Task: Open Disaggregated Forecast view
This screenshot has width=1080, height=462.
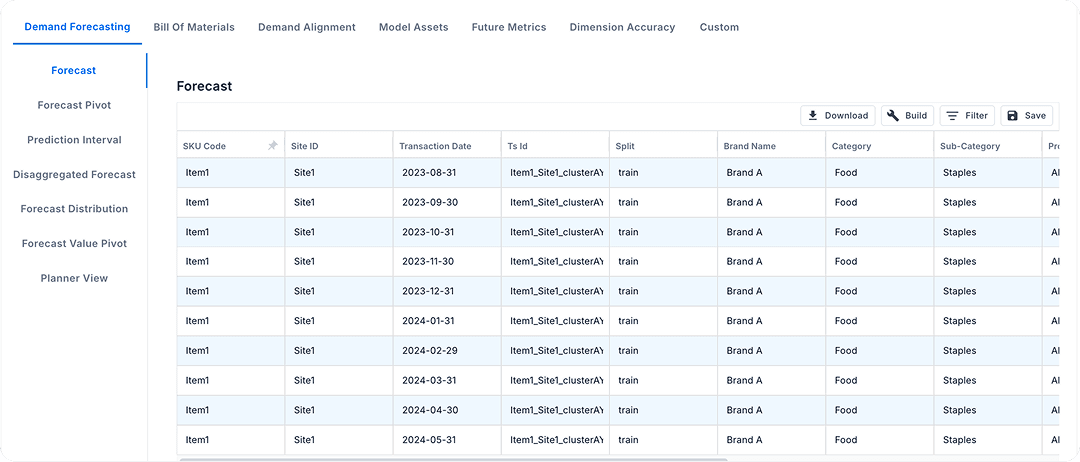Action: point(74,174)
